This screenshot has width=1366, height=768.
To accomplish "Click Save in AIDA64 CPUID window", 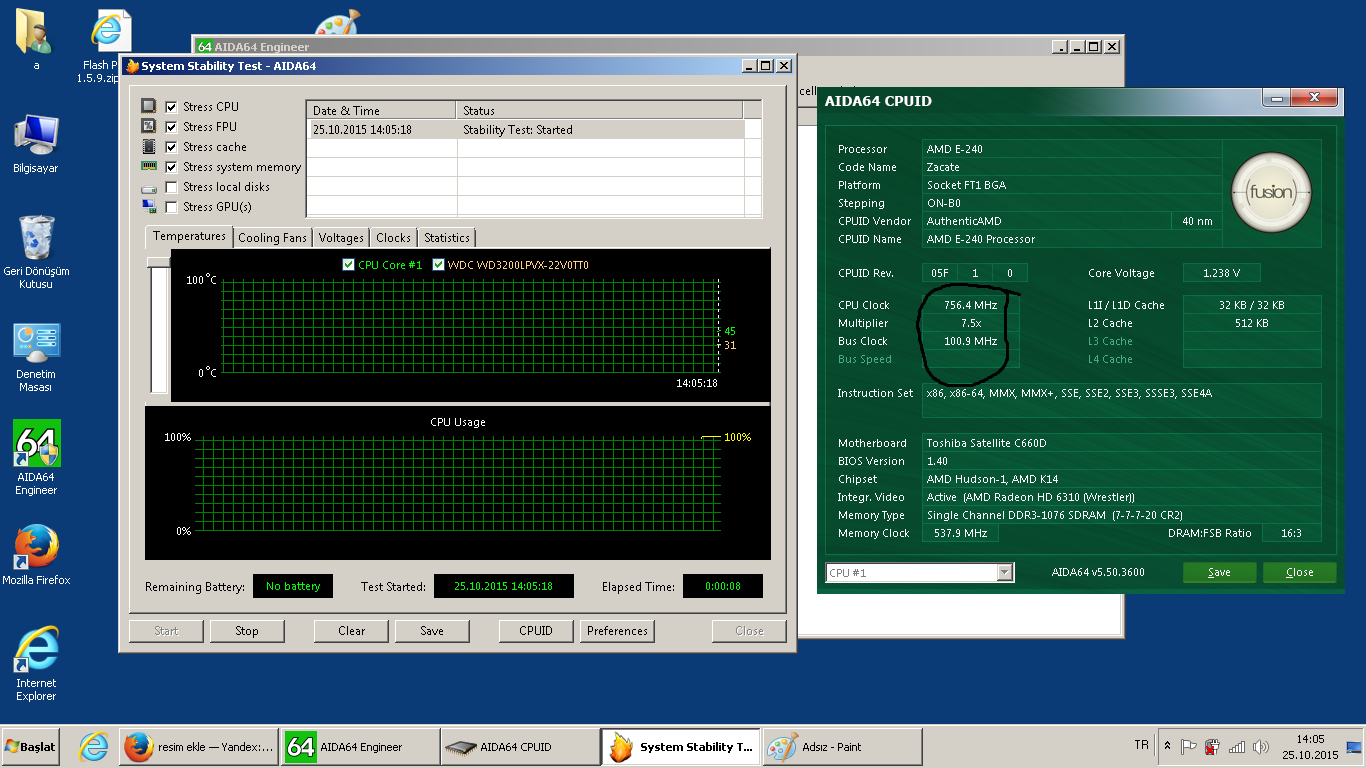I will point(1219,573).
